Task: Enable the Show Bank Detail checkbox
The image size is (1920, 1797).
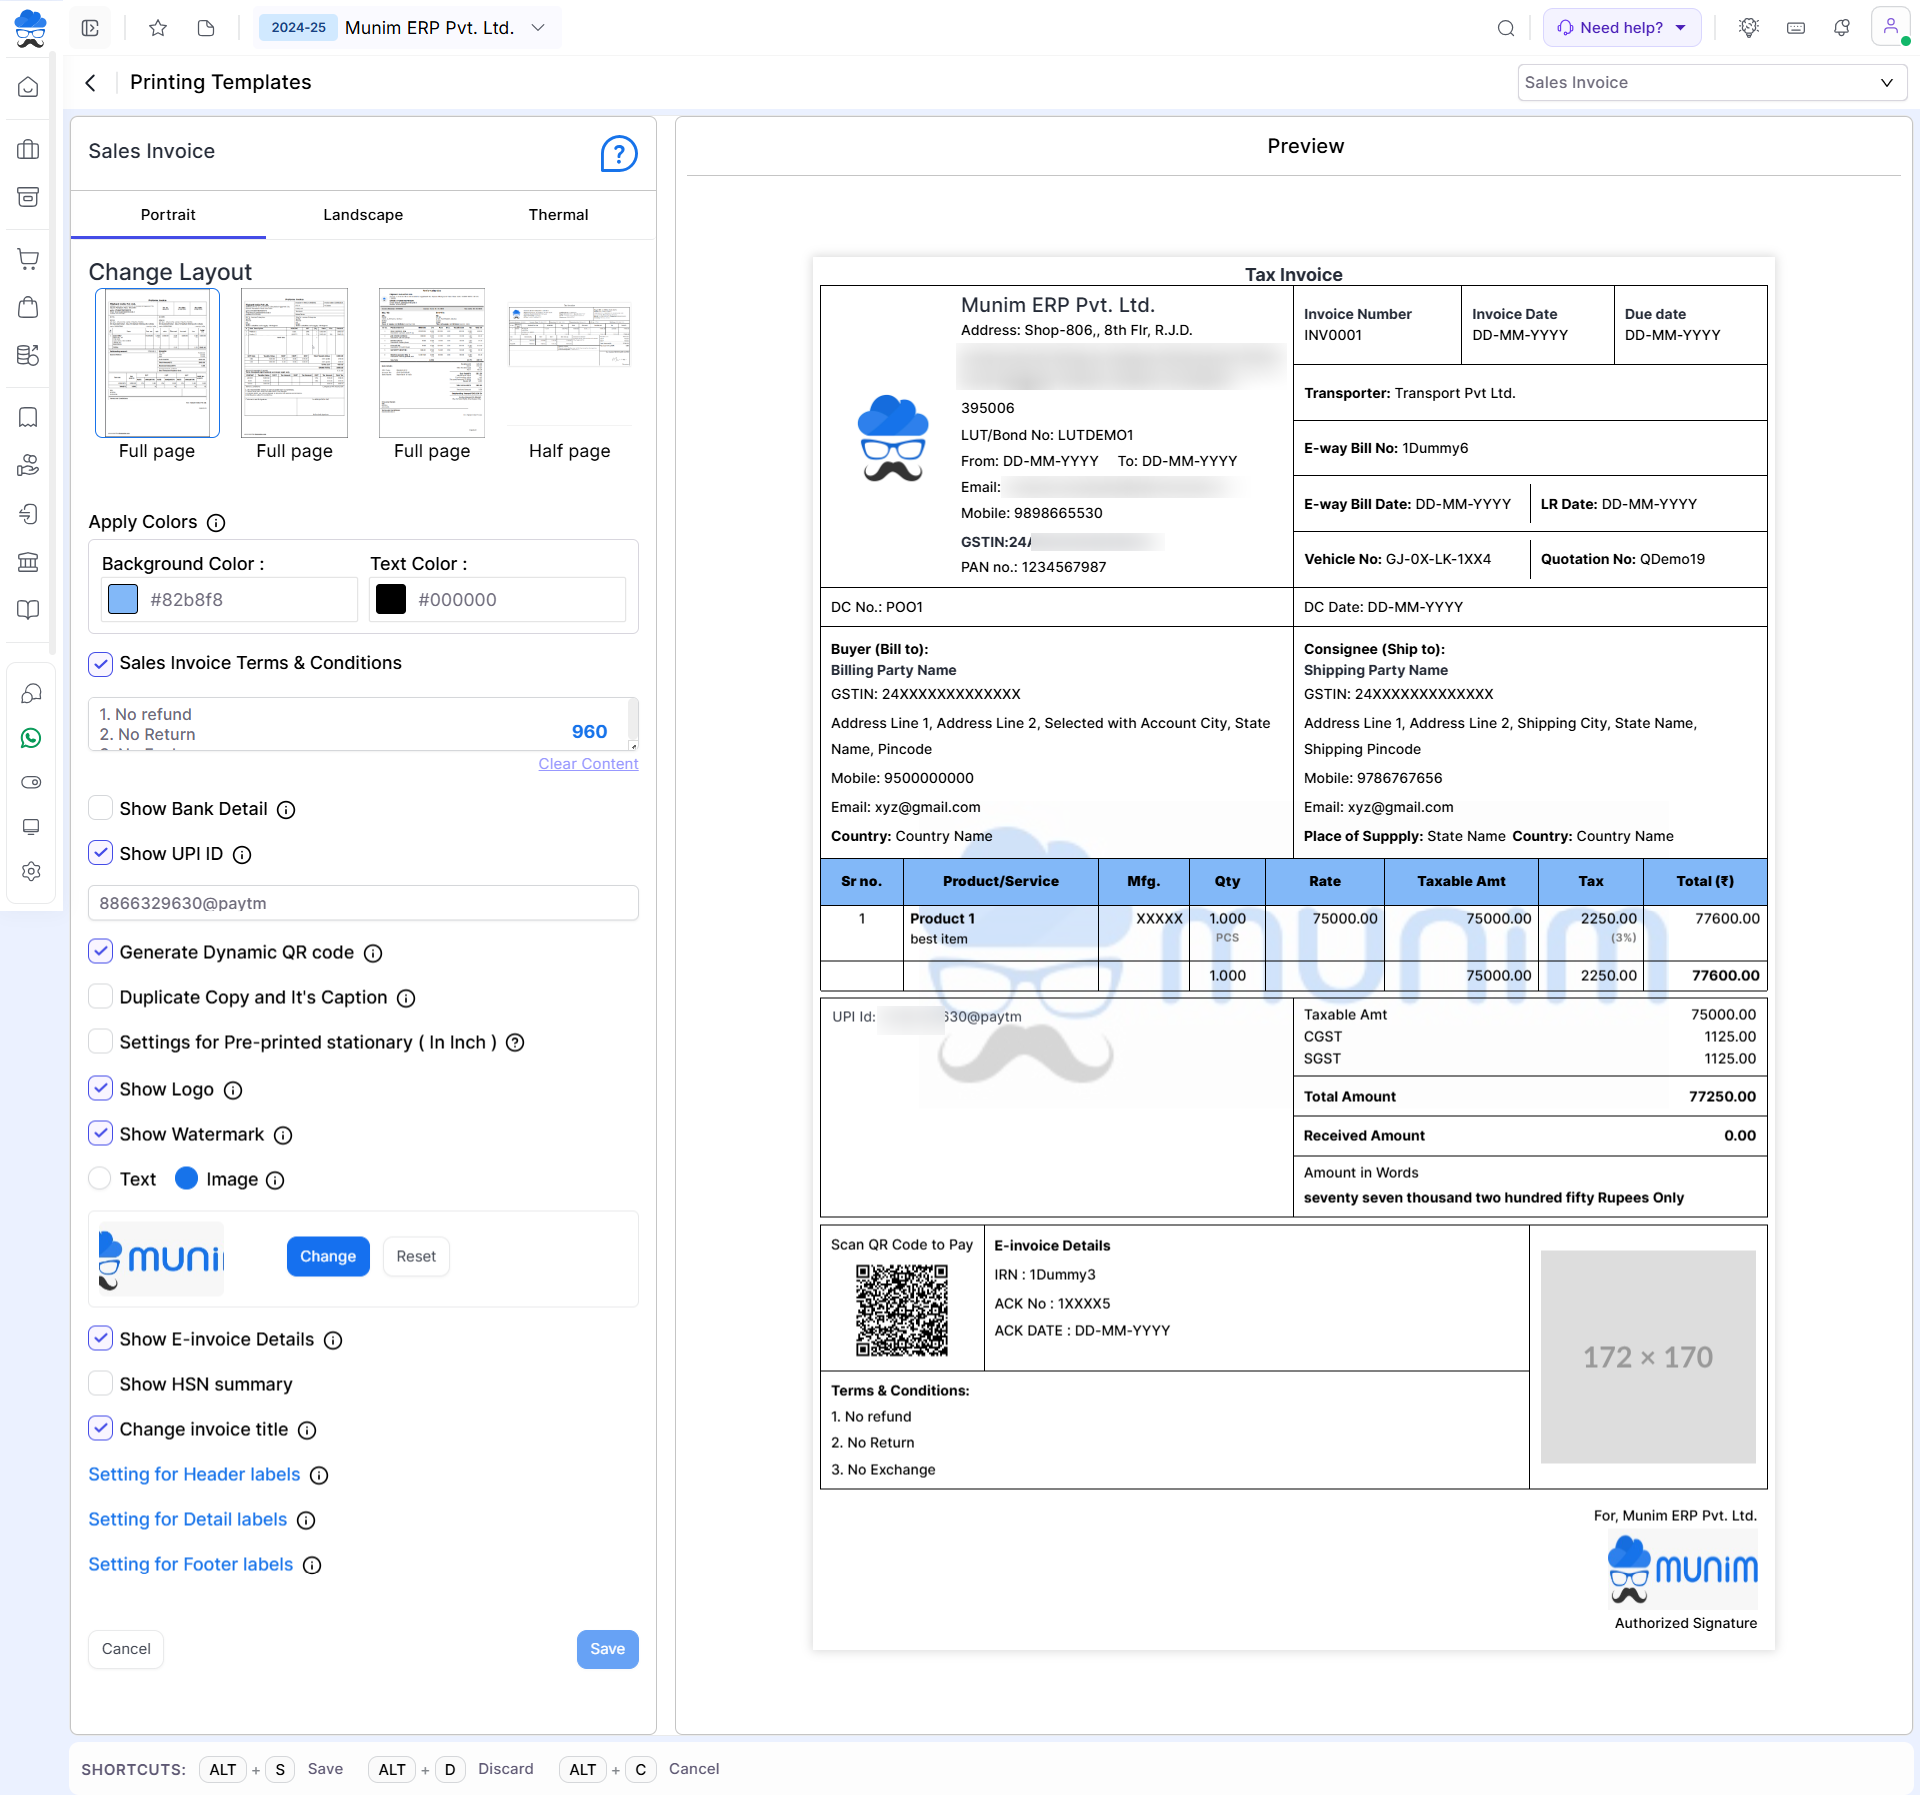Action: [100, 808]
